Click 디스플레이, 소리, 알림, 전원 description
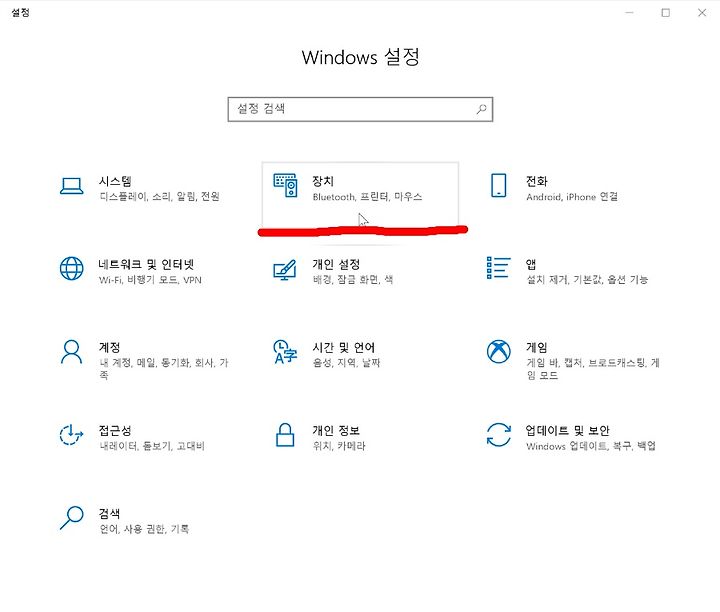This screenshot has height=612, width=720. coord(159,197)
